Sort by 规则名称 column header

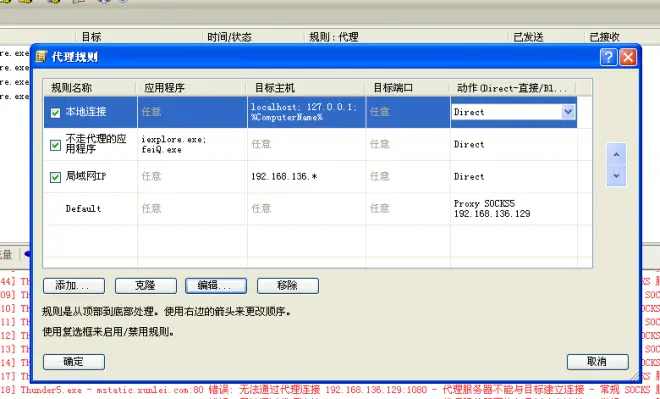[x=90, y=88]
